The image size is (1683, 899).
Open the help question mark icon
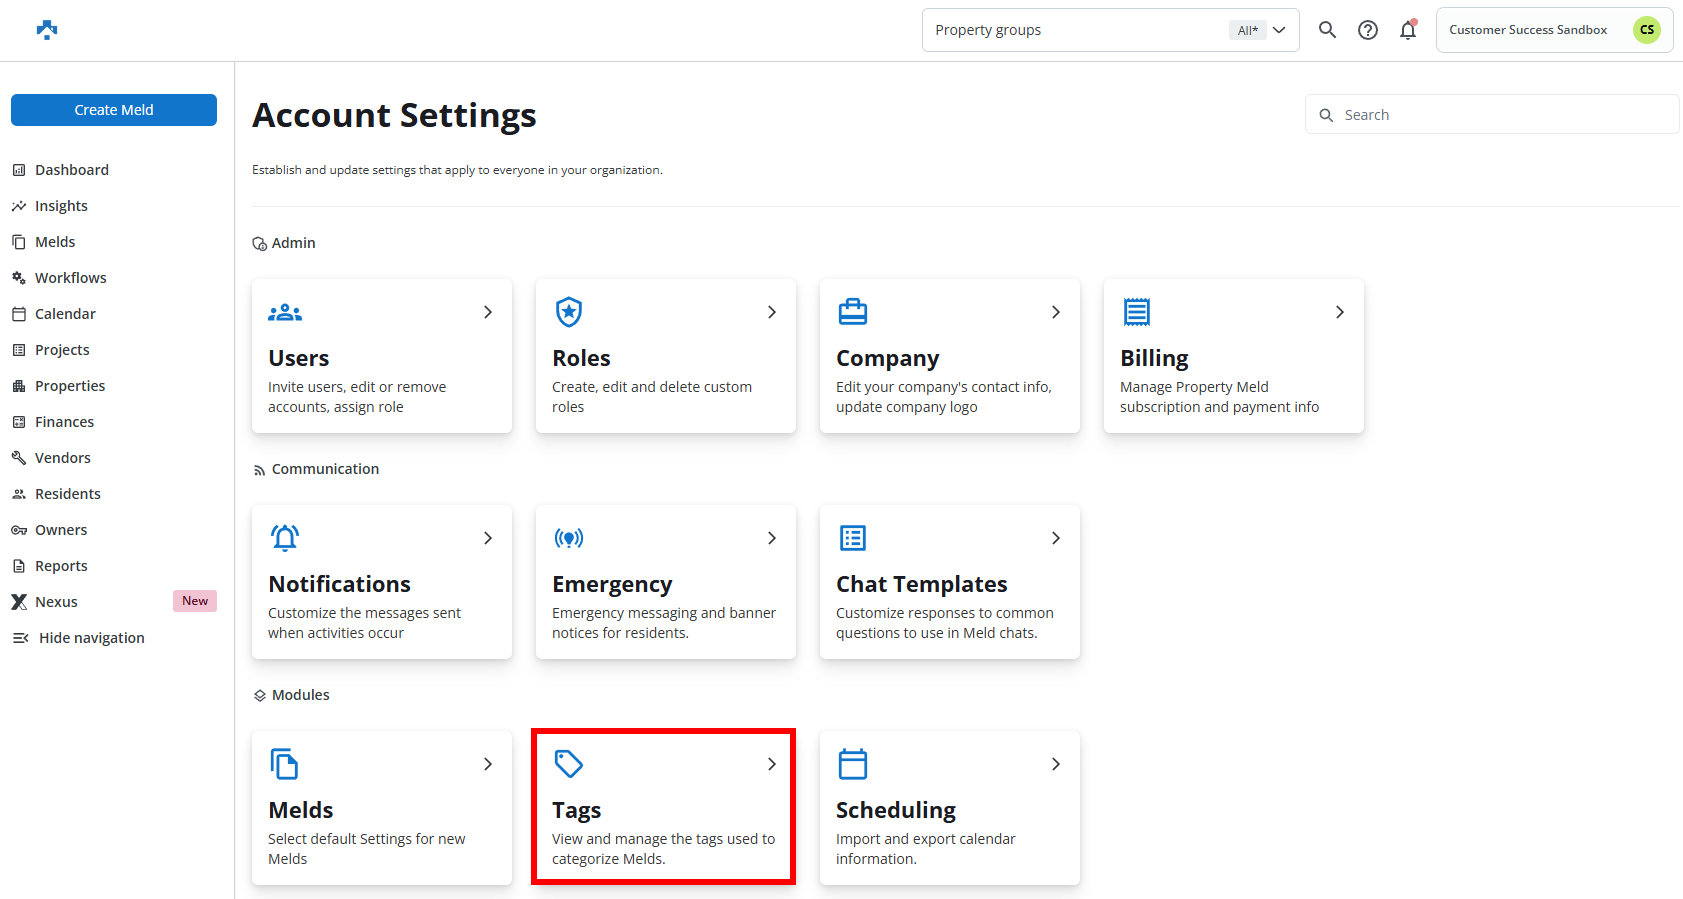[x=1367, y=30]
